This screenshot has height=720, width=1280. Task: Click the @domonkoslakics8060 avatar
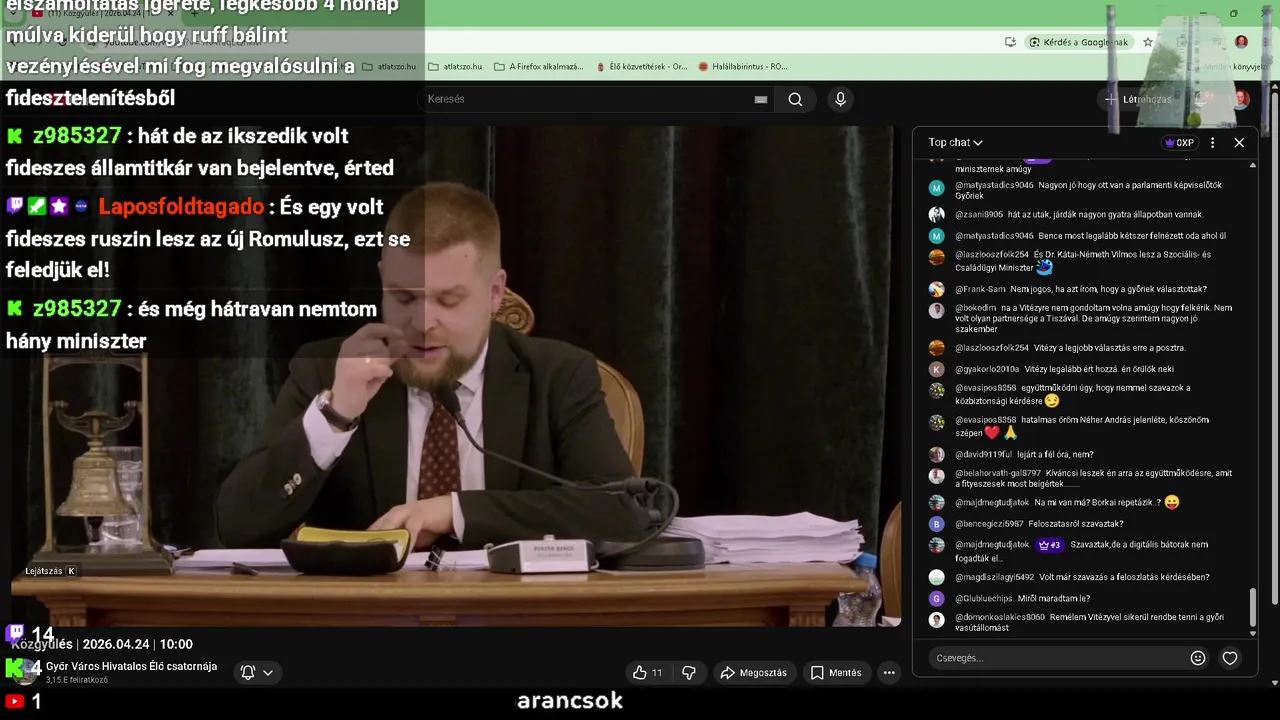pyautogui.click(x=936, y=620)
